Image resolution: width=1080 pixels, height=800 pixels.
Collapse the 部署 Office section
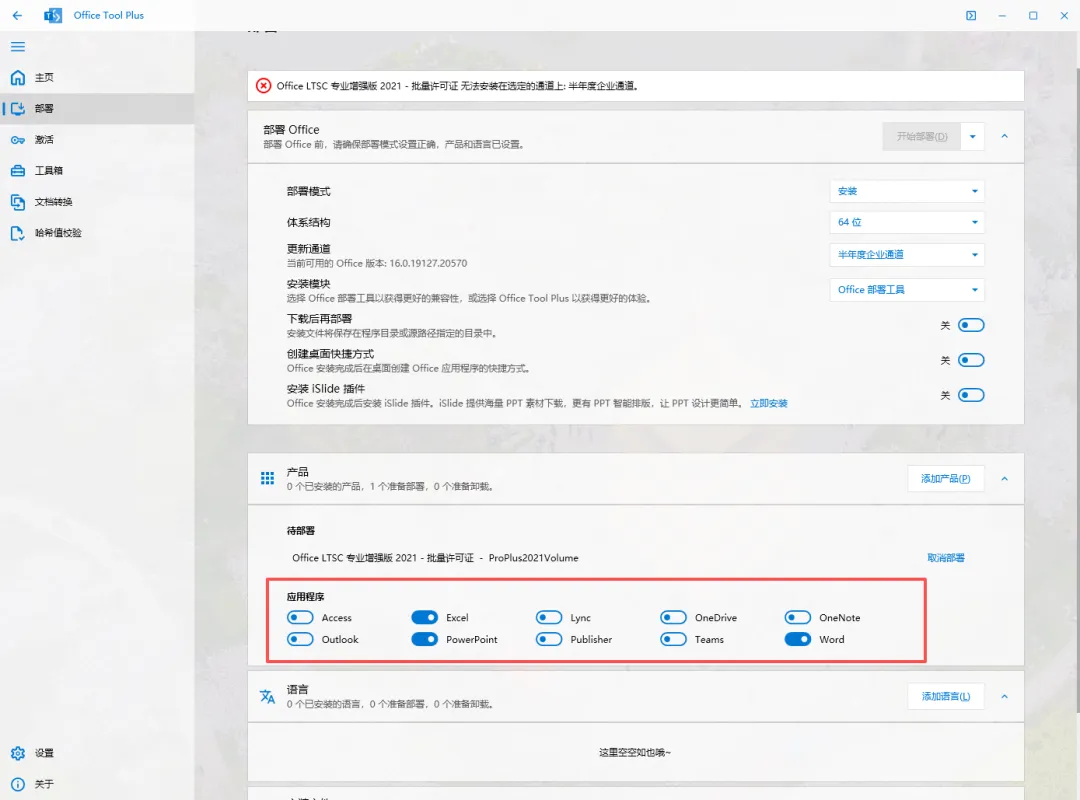tap(1005, 136)
